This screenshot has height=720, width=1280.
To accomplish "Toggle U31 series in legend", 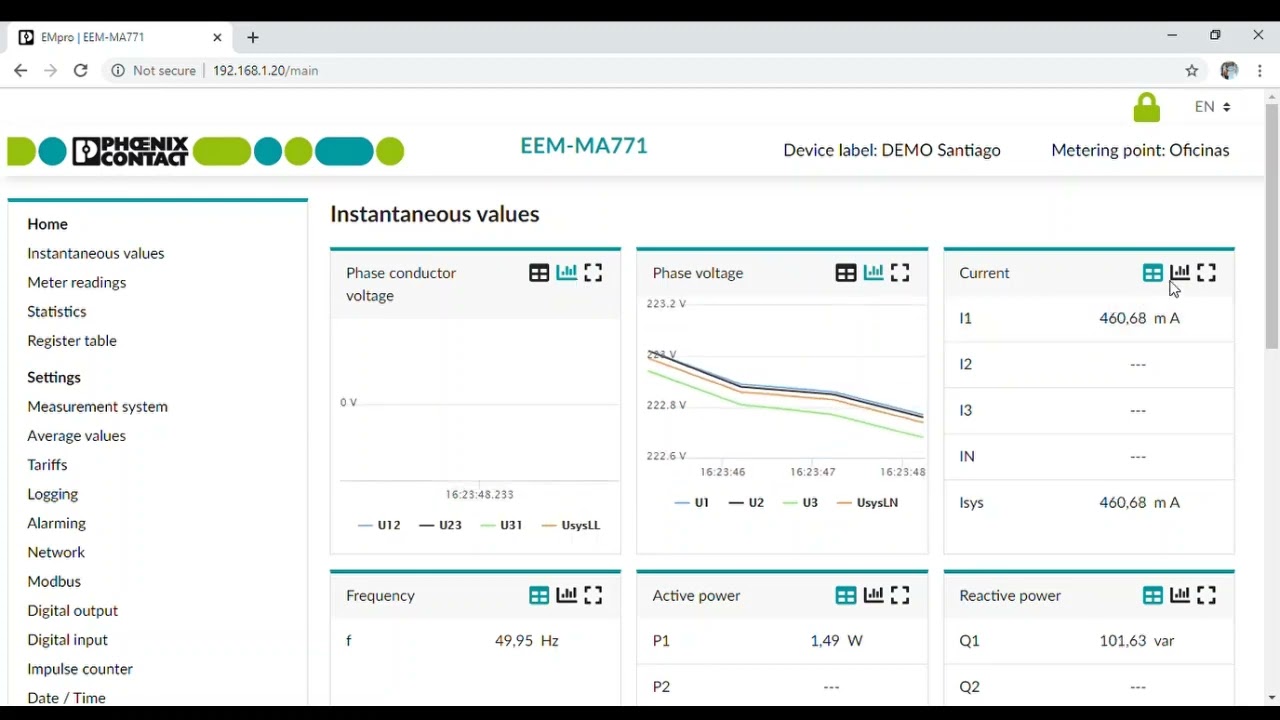I will pos(502,525).
